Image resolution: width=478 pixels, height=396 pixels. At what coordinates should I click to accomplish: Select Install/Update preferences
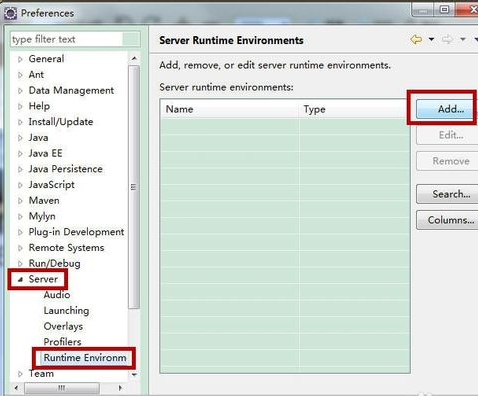click(x=61, y=122)
